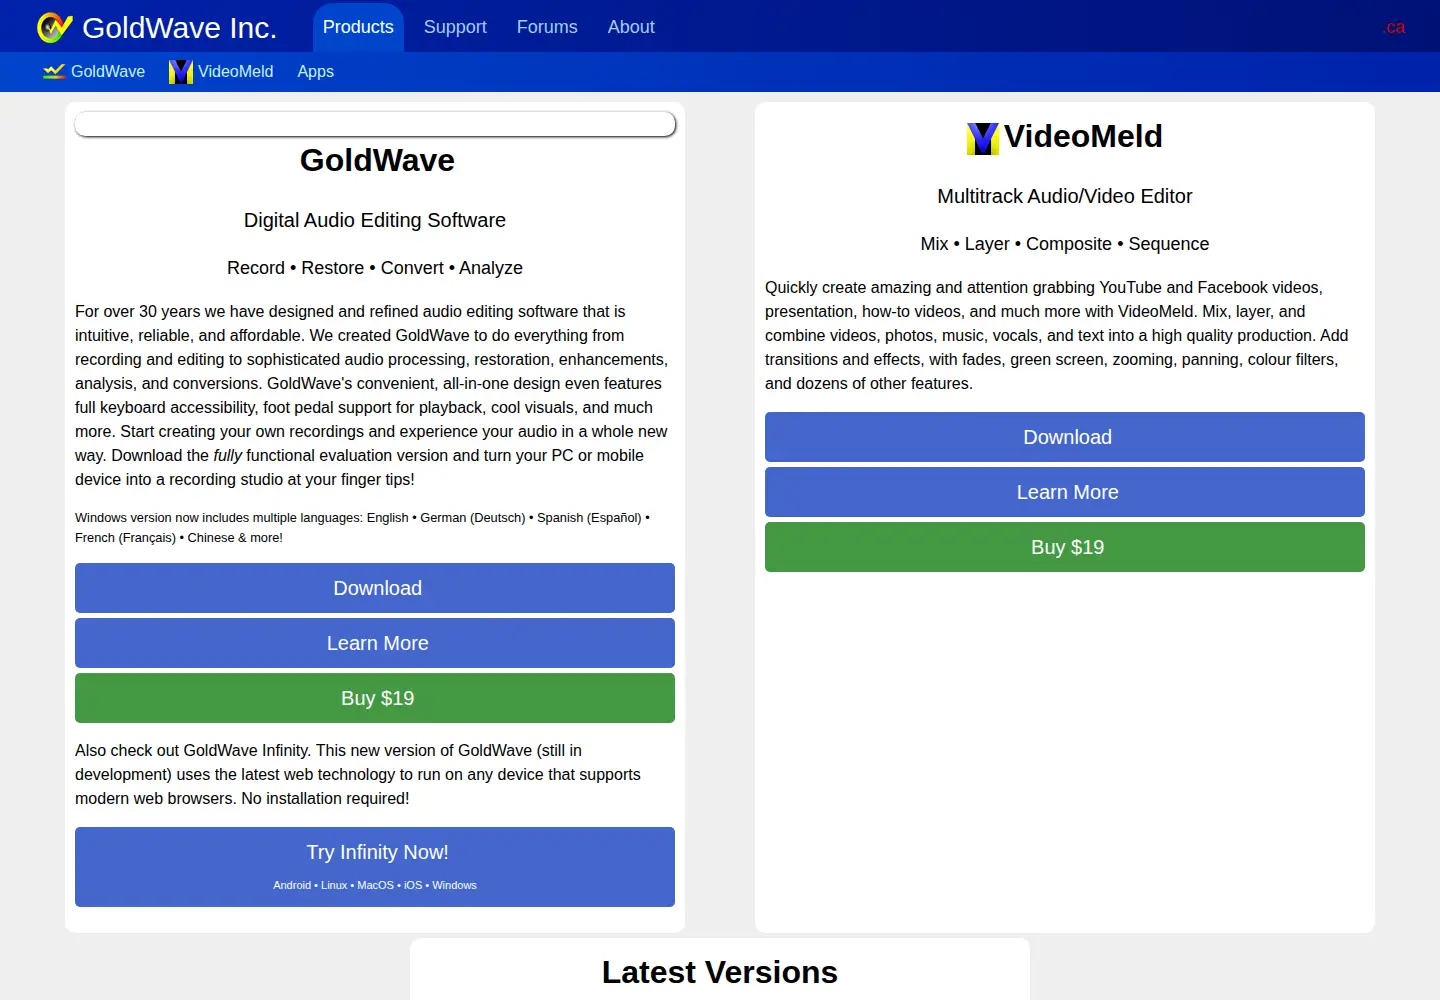This screenshot has width=1440, height=1000.
Task: Click the GoldWave Inc. site title
Action: tap(179, 27)
